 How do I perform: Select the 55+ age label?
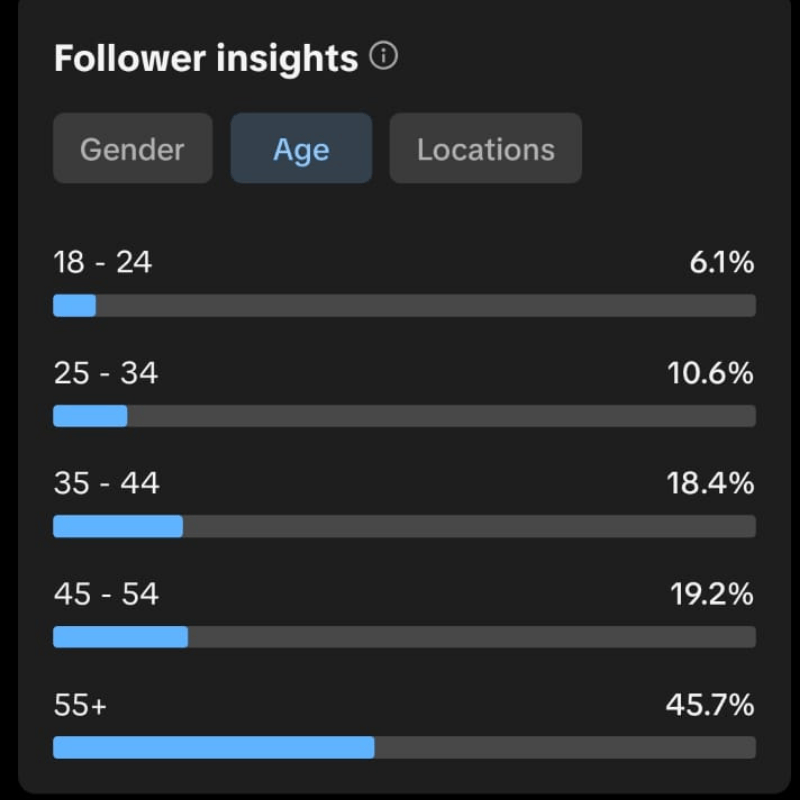[80, 705]
